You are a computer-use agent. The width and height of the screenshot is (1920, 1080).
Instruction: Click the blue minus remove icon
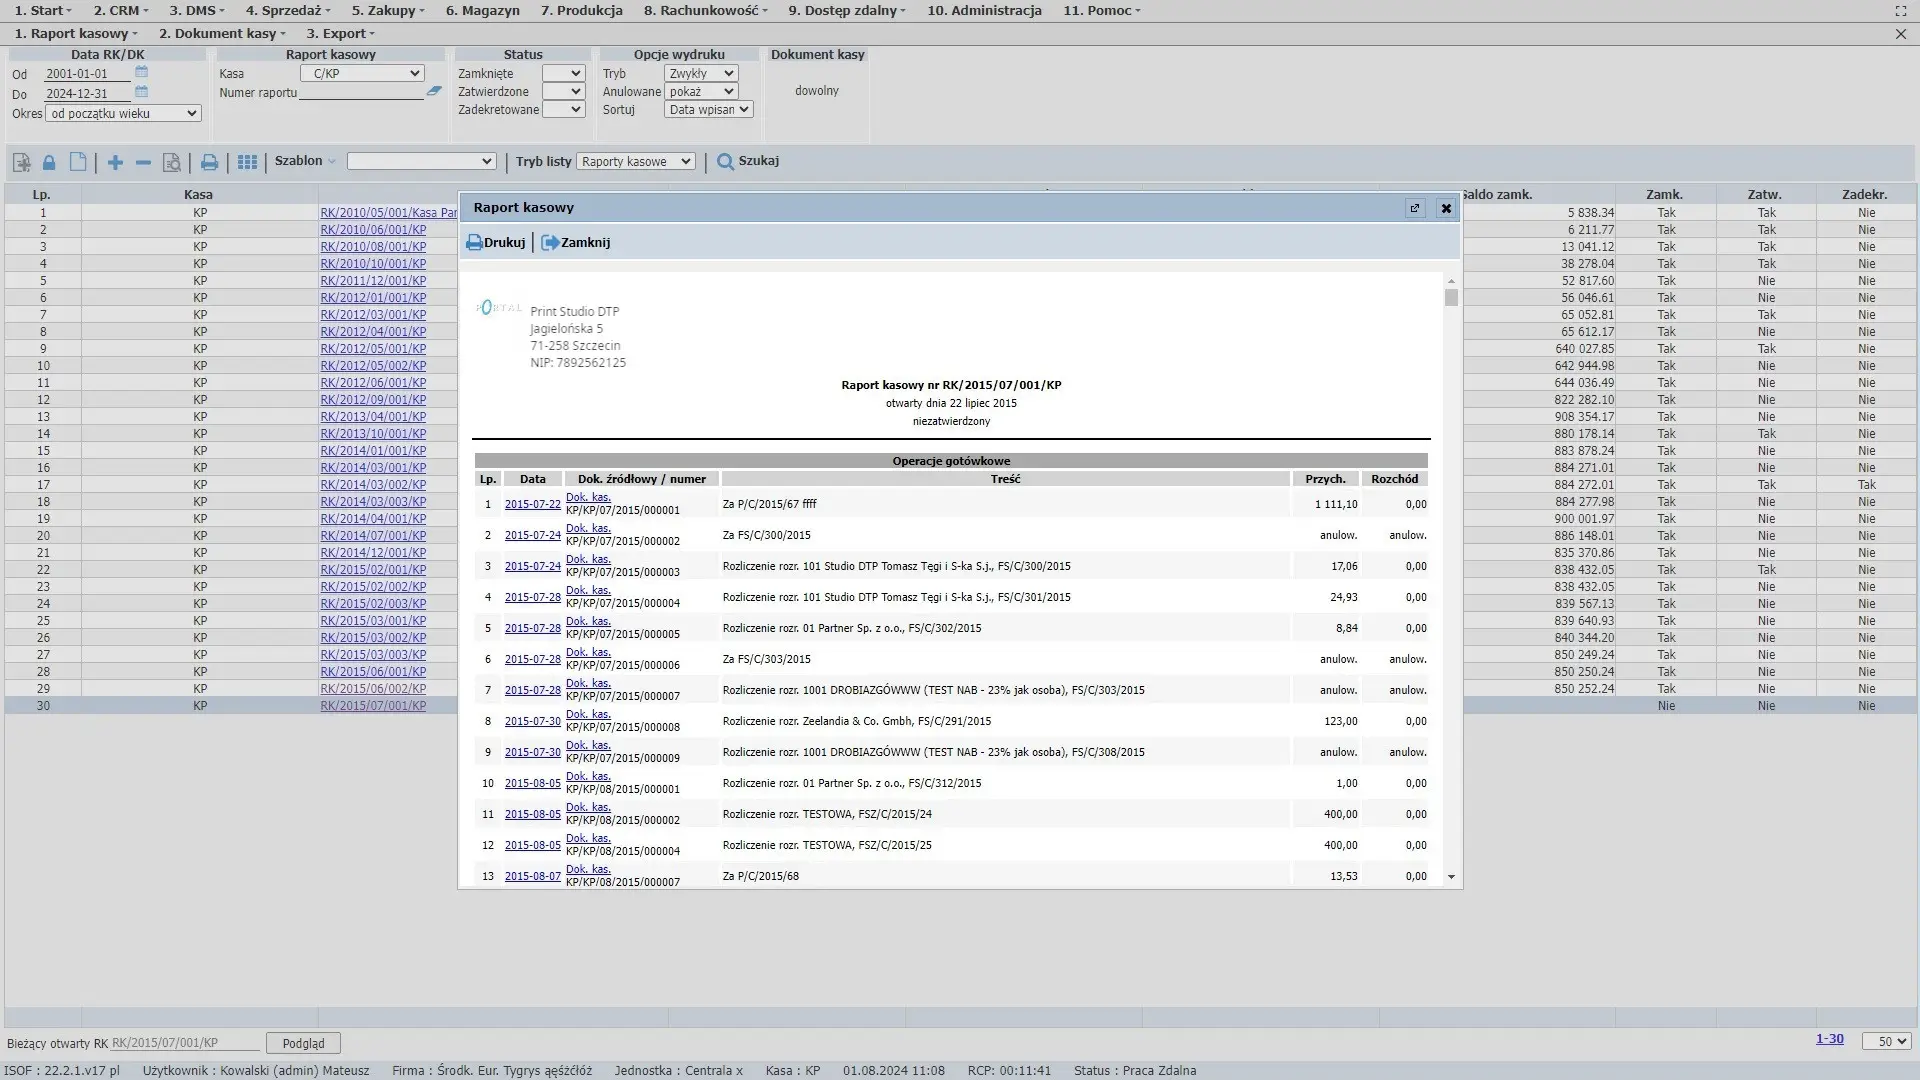point(143,162)
